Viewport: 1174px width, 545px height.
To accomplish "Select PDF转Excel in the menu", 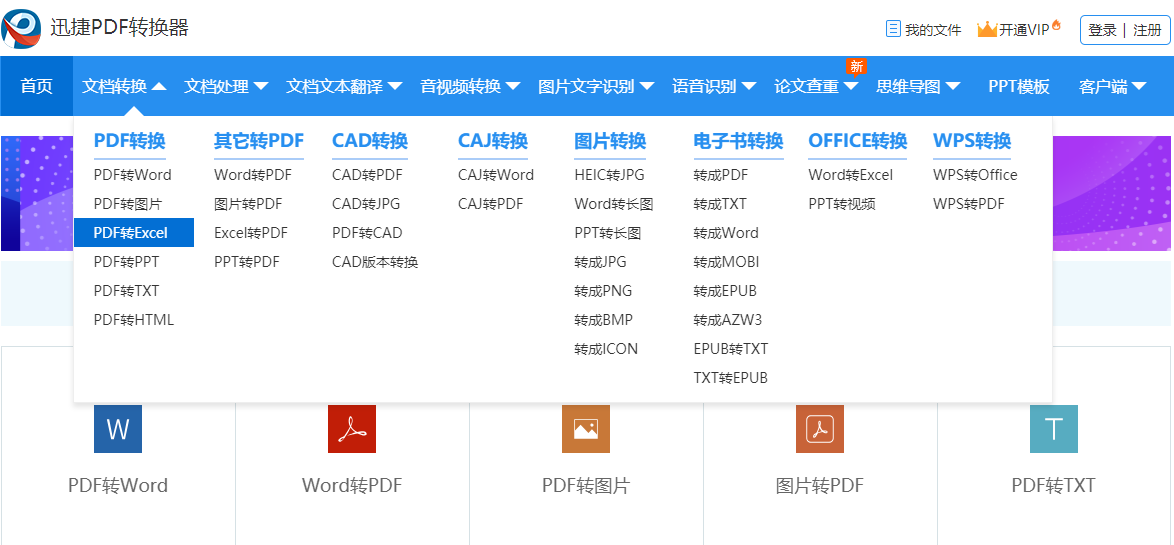I will point(134,233).
